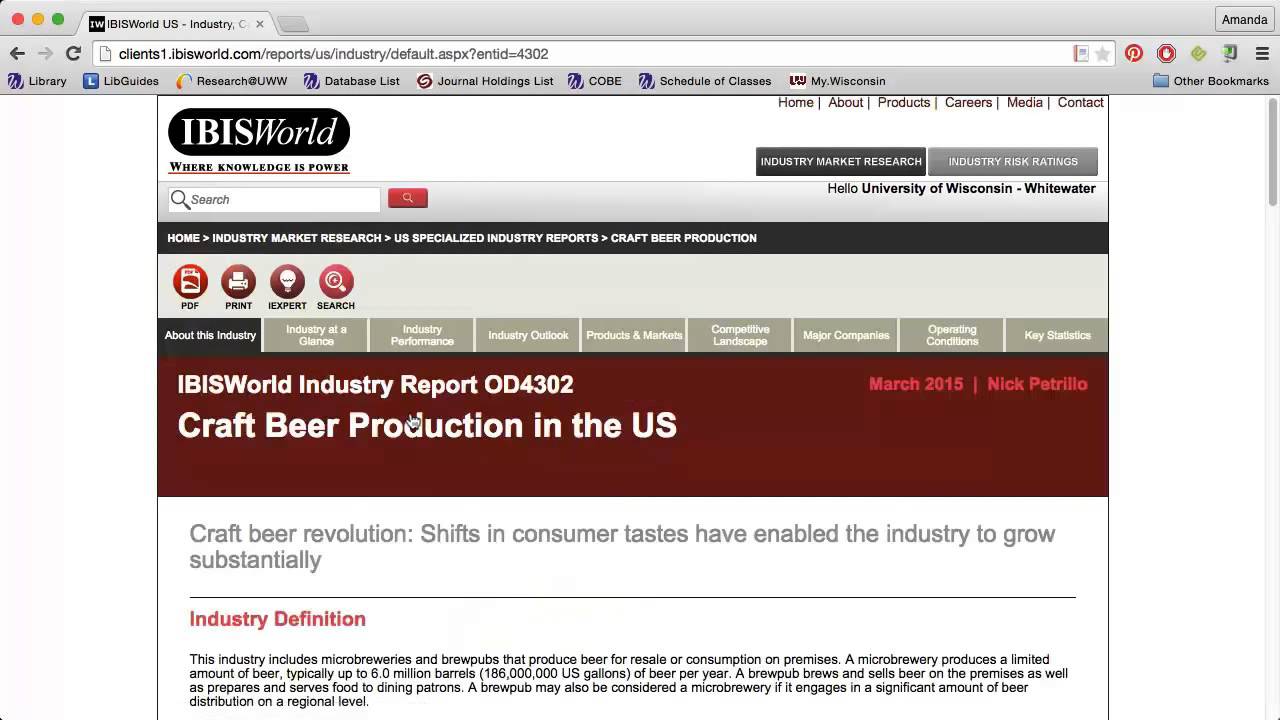Open Pinterest extension icon
Image resolution: width=1280 pixels, height=720 pixels.
pos(1134,54)
